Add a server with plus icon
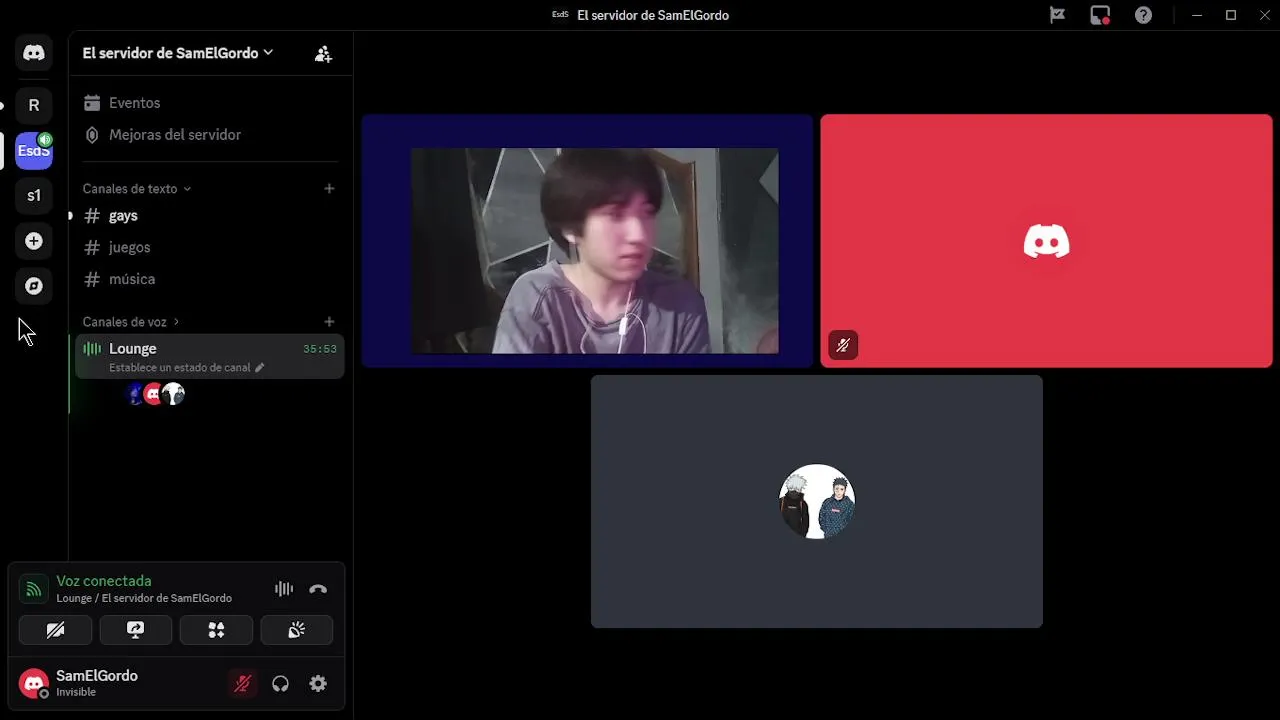 point(34,241)
